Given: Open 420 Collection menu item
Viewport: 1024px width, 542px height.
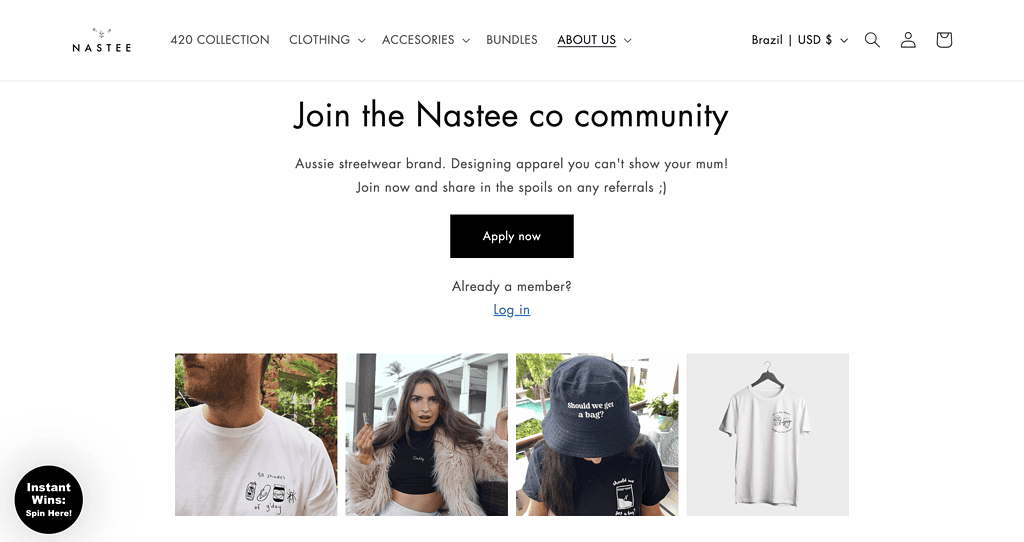Looking at the screenshot, I should coord(219,40).
